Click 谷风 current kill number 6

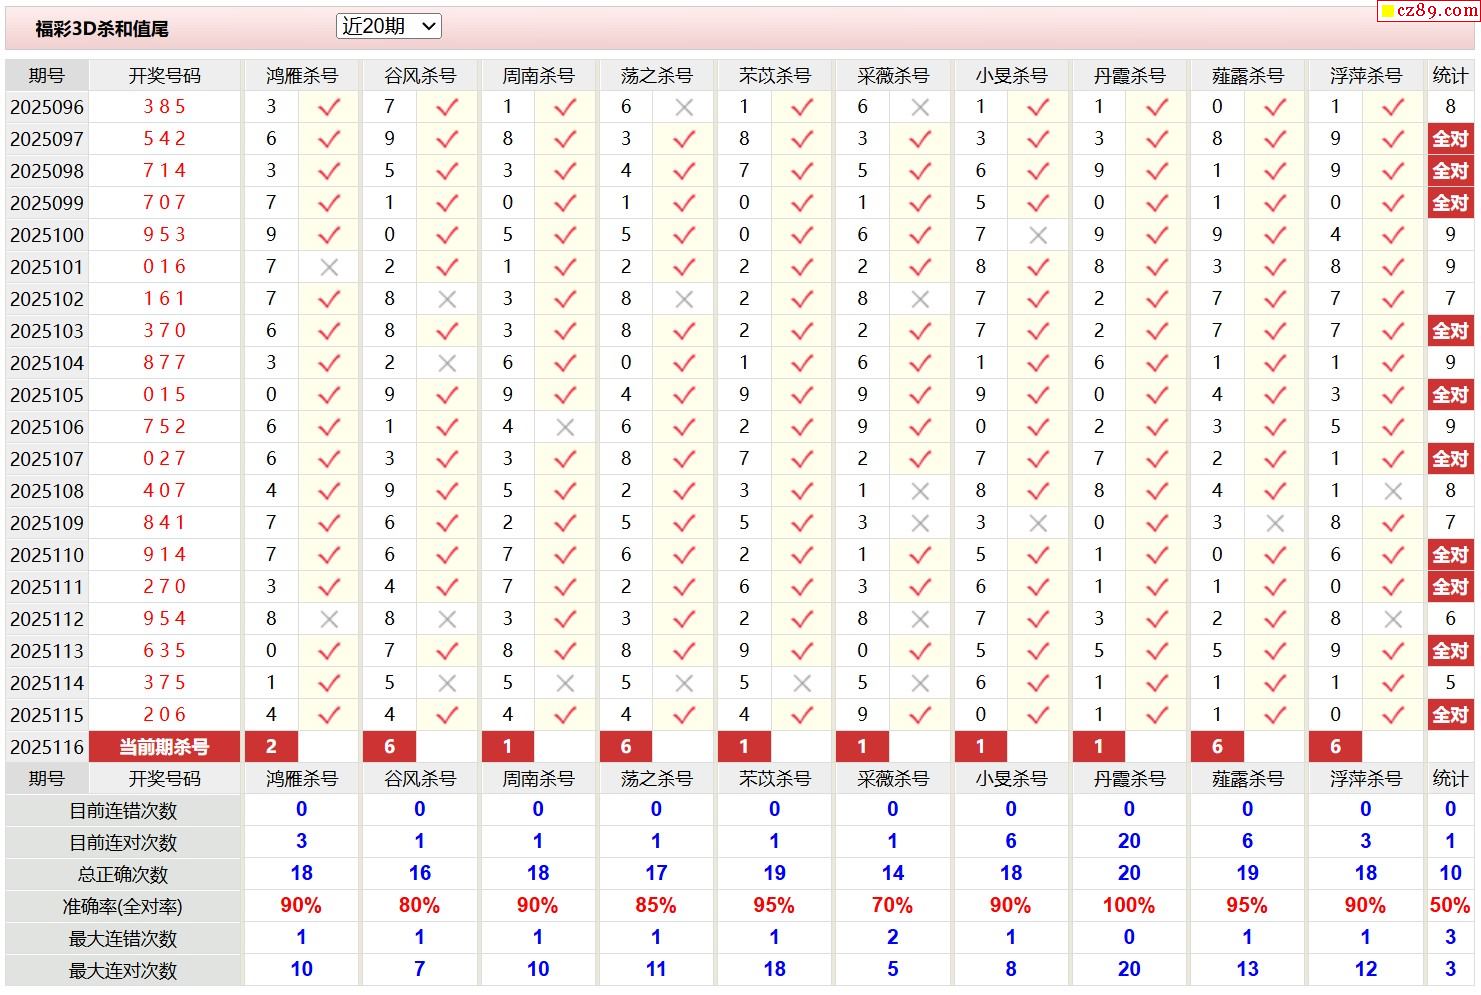pos(389,747)
